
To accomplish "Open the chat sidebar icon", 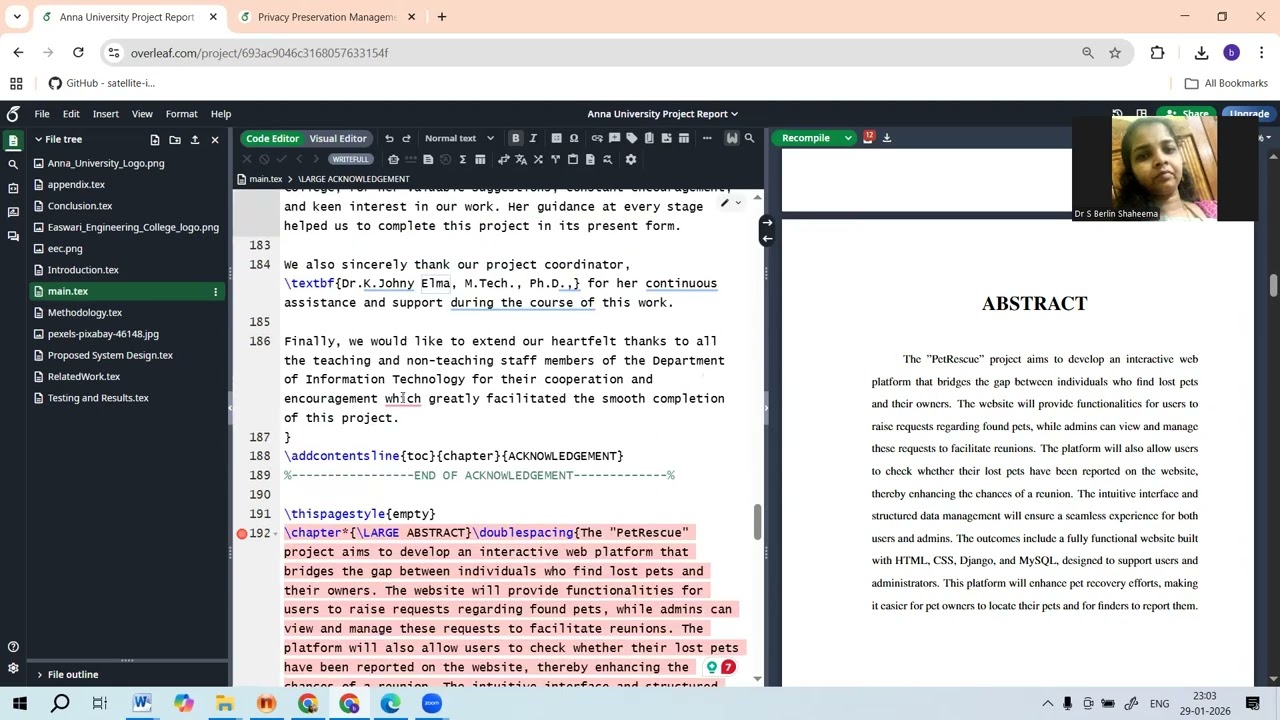I will click(13, 236).
